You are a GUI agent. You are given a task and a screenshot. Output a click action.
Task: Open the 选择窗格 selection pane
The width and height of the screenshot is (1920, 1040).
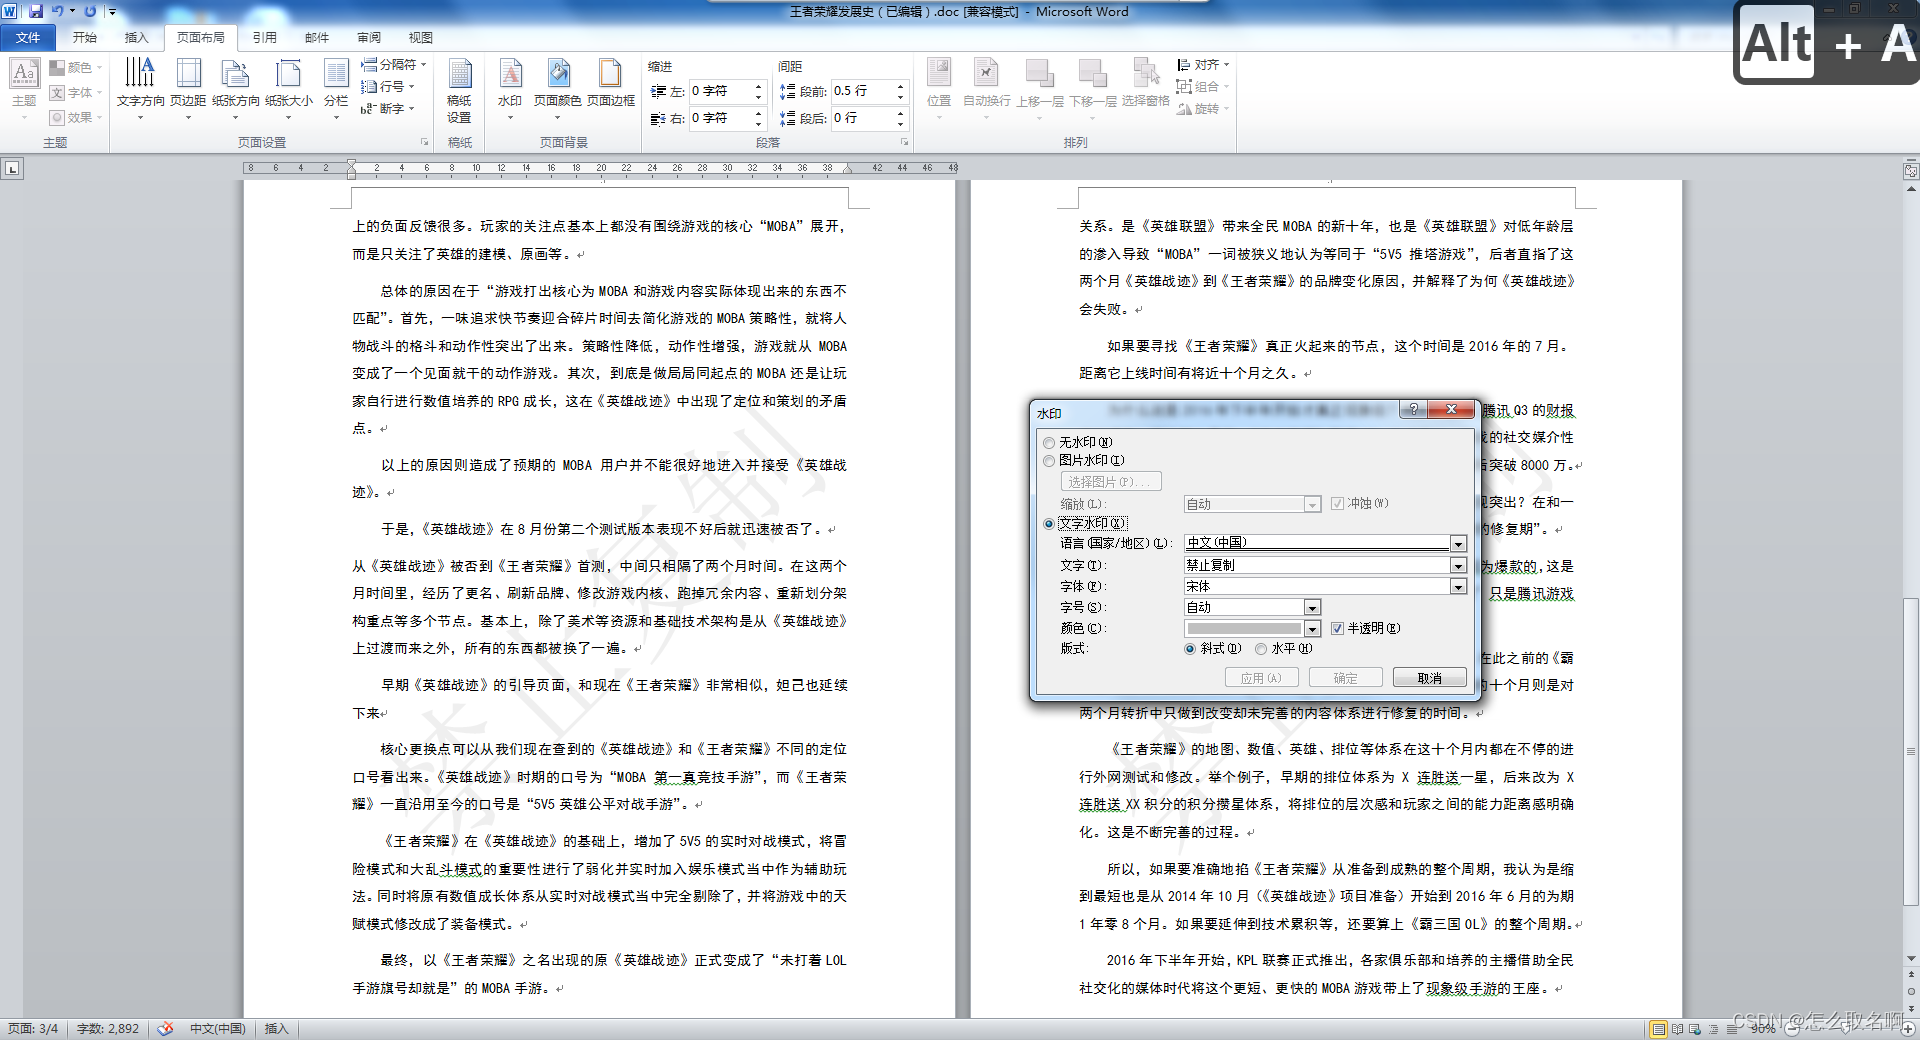[1145, 83]
